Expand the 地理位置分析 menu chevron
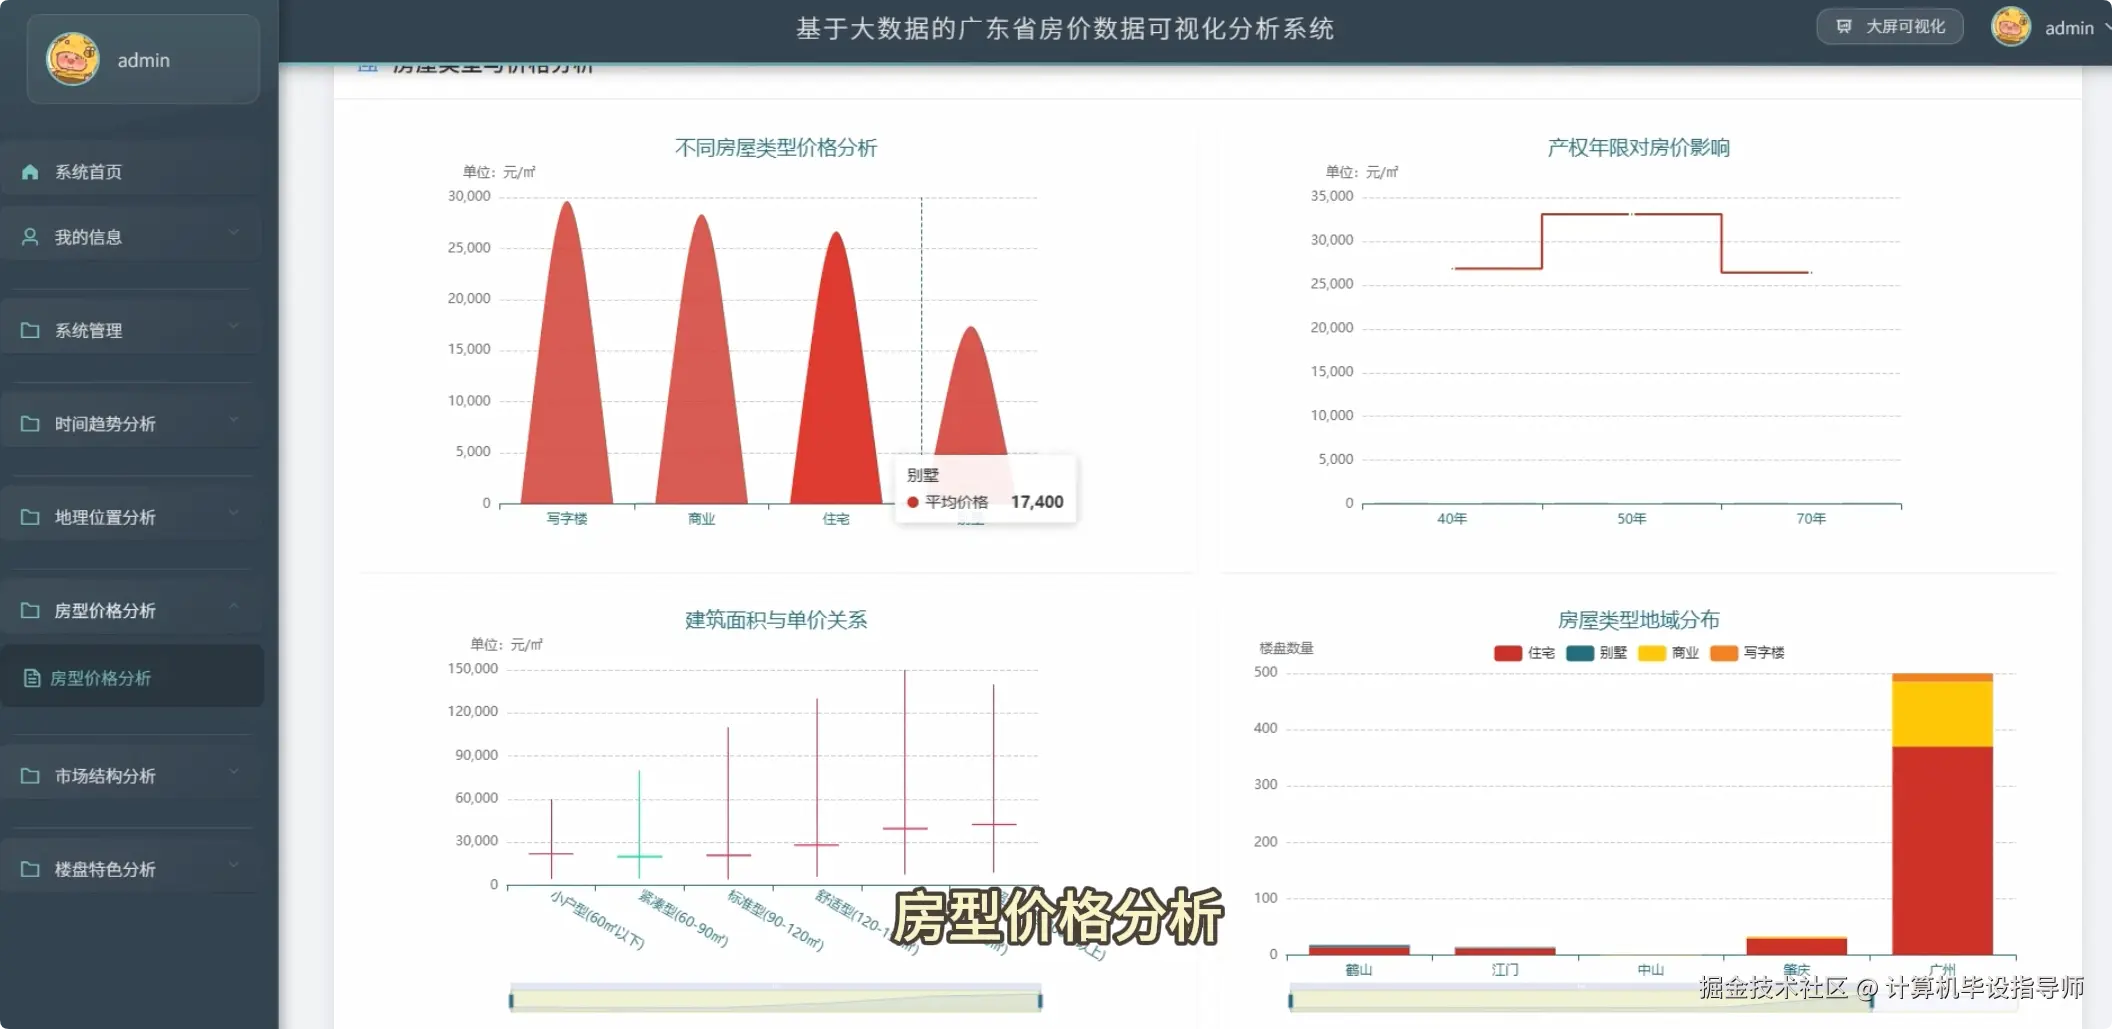The image size is (2112, 1029). [x=233, y=513]
